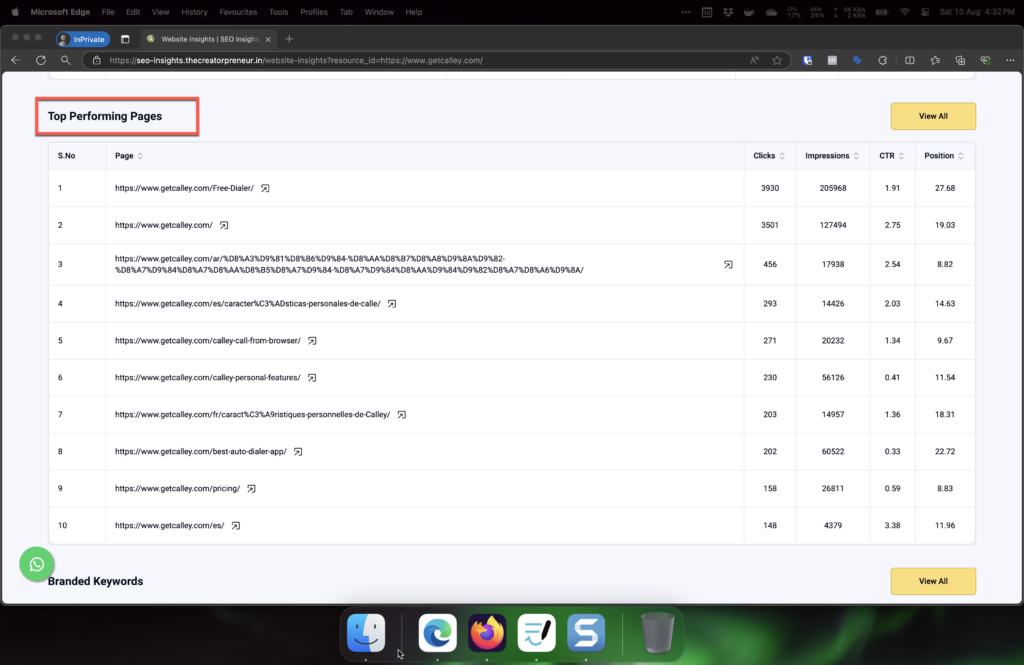
Task: Open the best-auto-dialer-app URL link
Action: (x=200, y=452)
